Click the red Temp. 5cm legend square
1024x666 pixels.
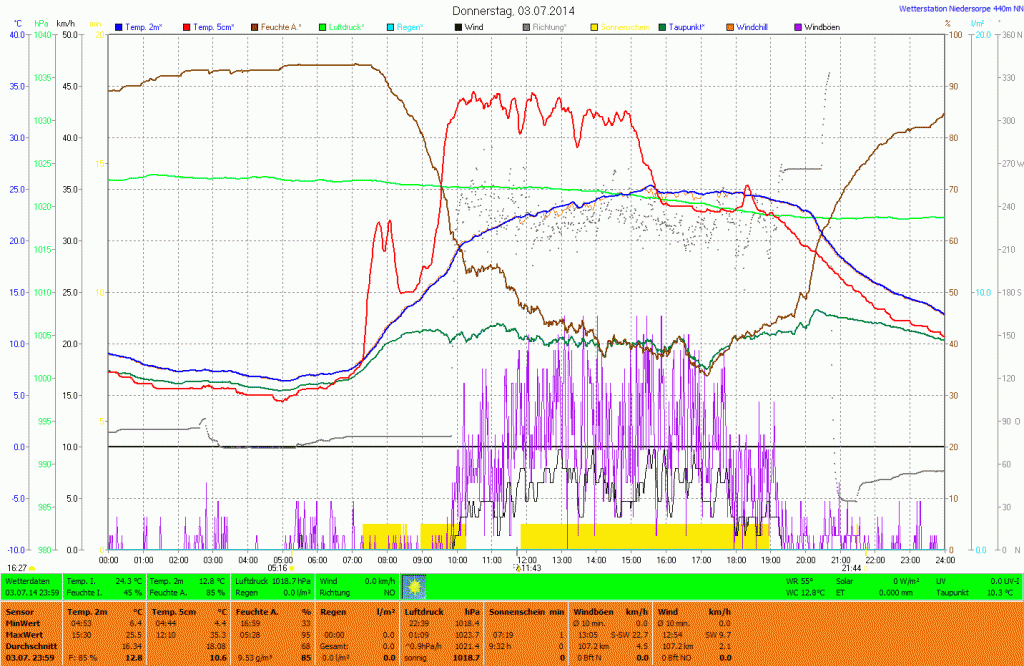[187, 27]
